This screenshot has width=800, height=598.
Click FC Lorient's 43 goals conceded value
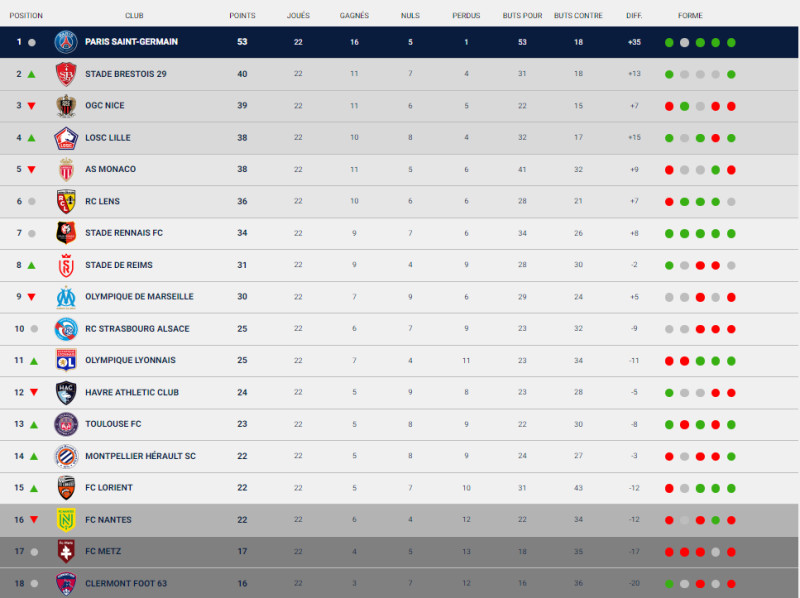[x=579, y=488]
